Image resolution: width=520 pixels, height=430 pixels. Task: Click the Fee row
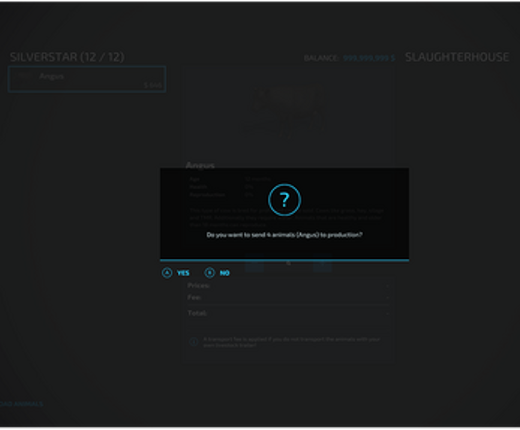[x=288, y=297]
